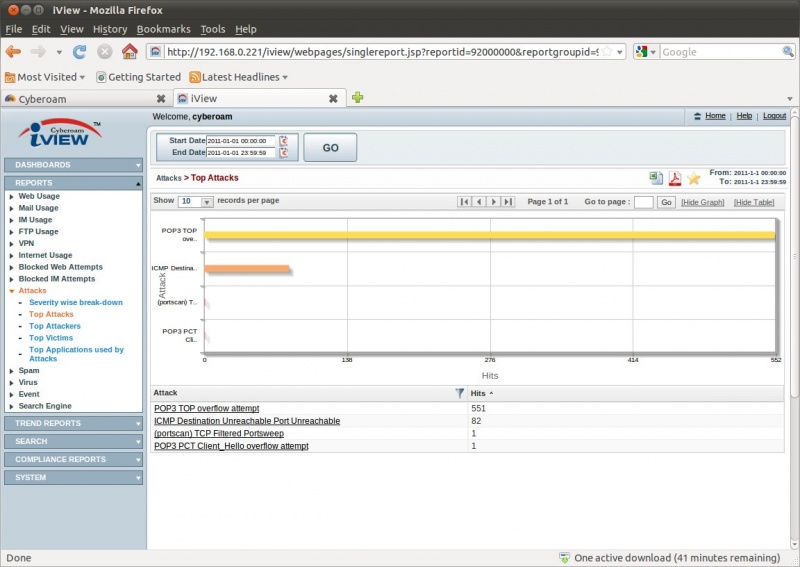
Task: Bookmark report with star icon
Action: click(x=693, y=178)
